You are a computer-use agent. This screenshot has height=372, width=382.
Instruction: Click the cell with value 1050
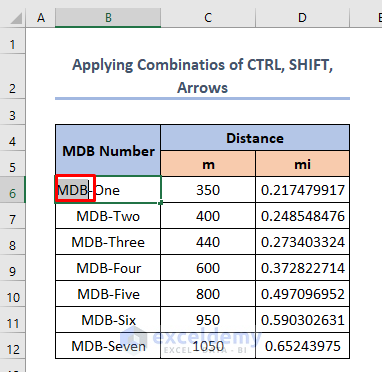tap(208, 346)
